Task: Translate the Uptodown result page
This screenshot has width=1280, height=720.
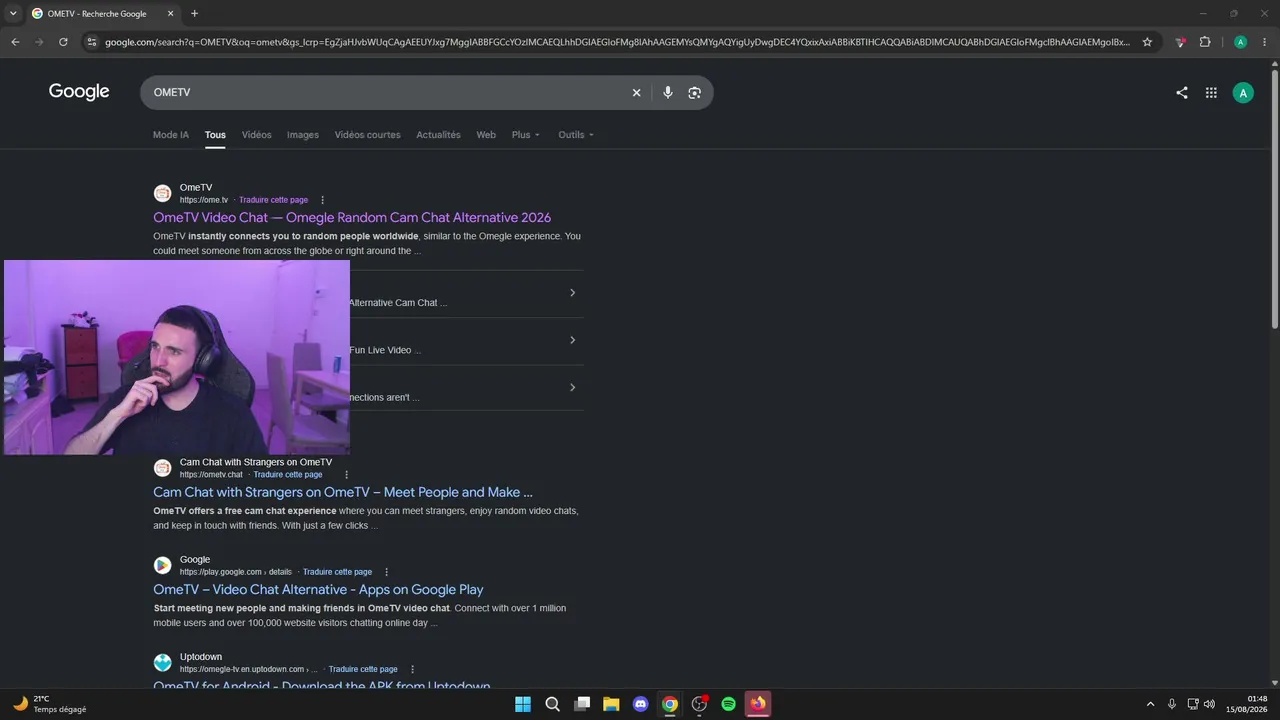Action: (x=363, y=670)
